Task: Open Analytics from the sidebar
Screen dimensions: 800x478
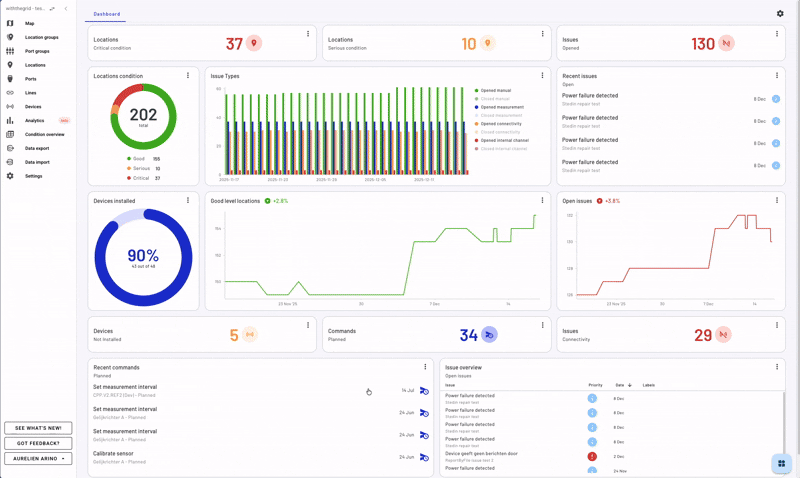Action: click(x=35, y=120)
